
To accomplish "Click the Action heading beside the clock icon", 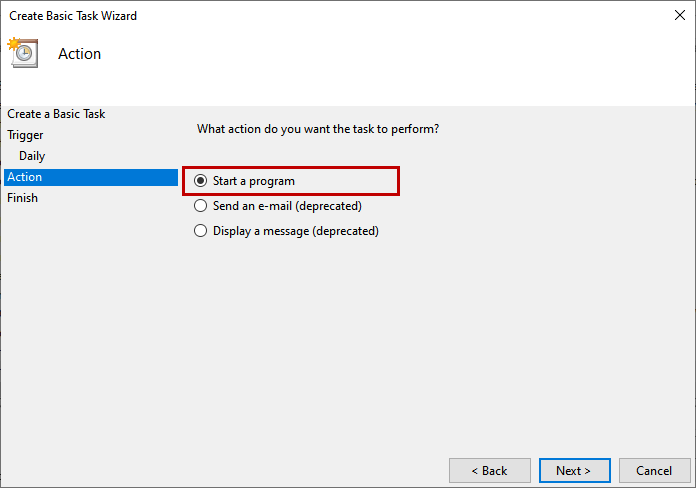I will point(80,54).
